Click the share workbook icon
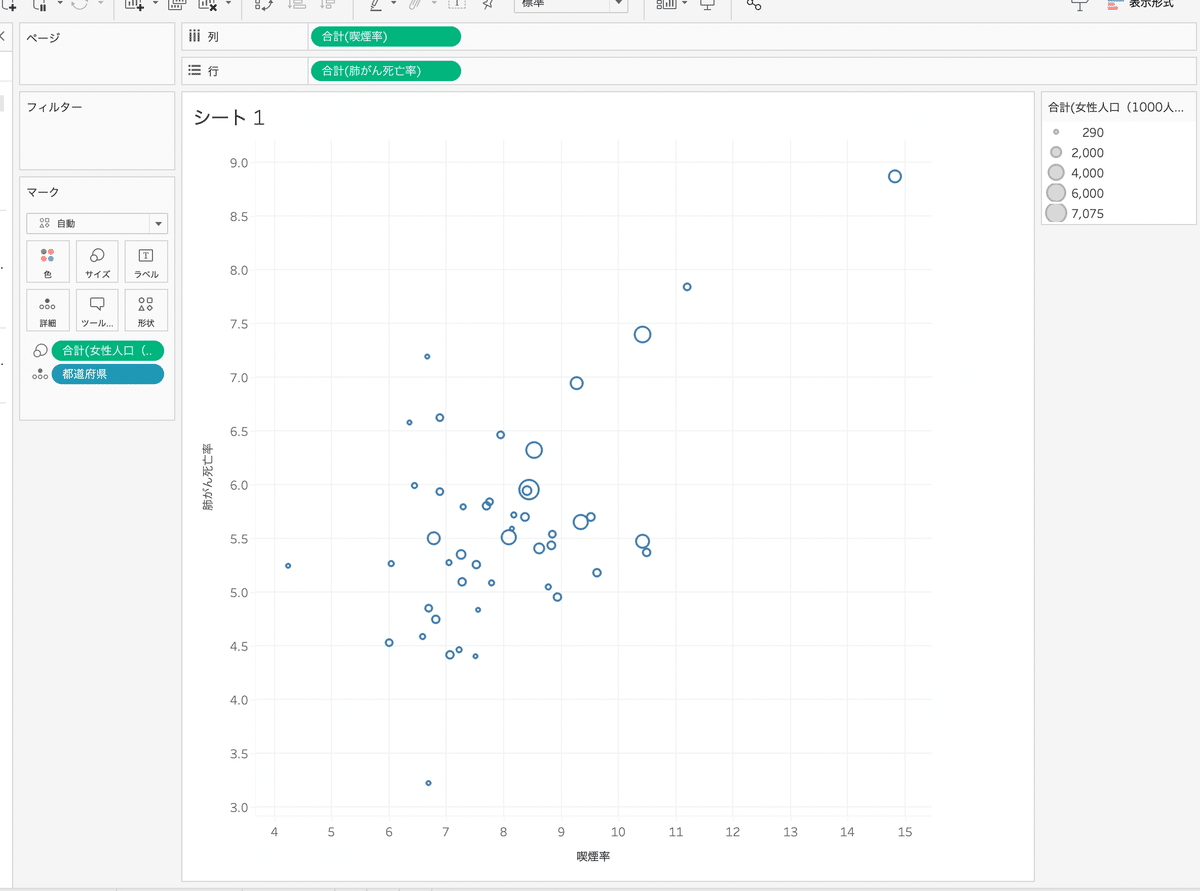The image size is (1200, 891). point(754,5)
